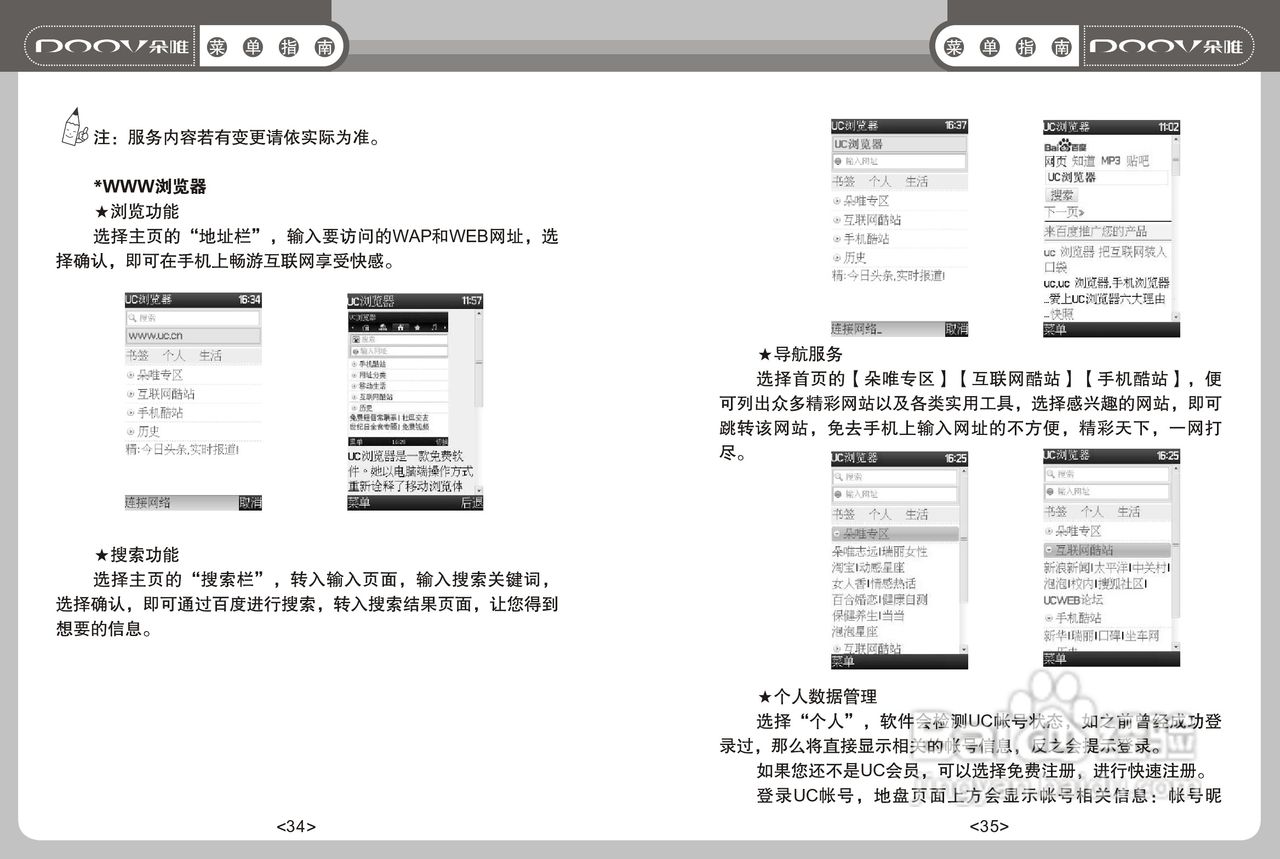The image size is (1280, 859).
Task: Select 生活 tab in the 16:37 screenshot
Action: [916, 181]
